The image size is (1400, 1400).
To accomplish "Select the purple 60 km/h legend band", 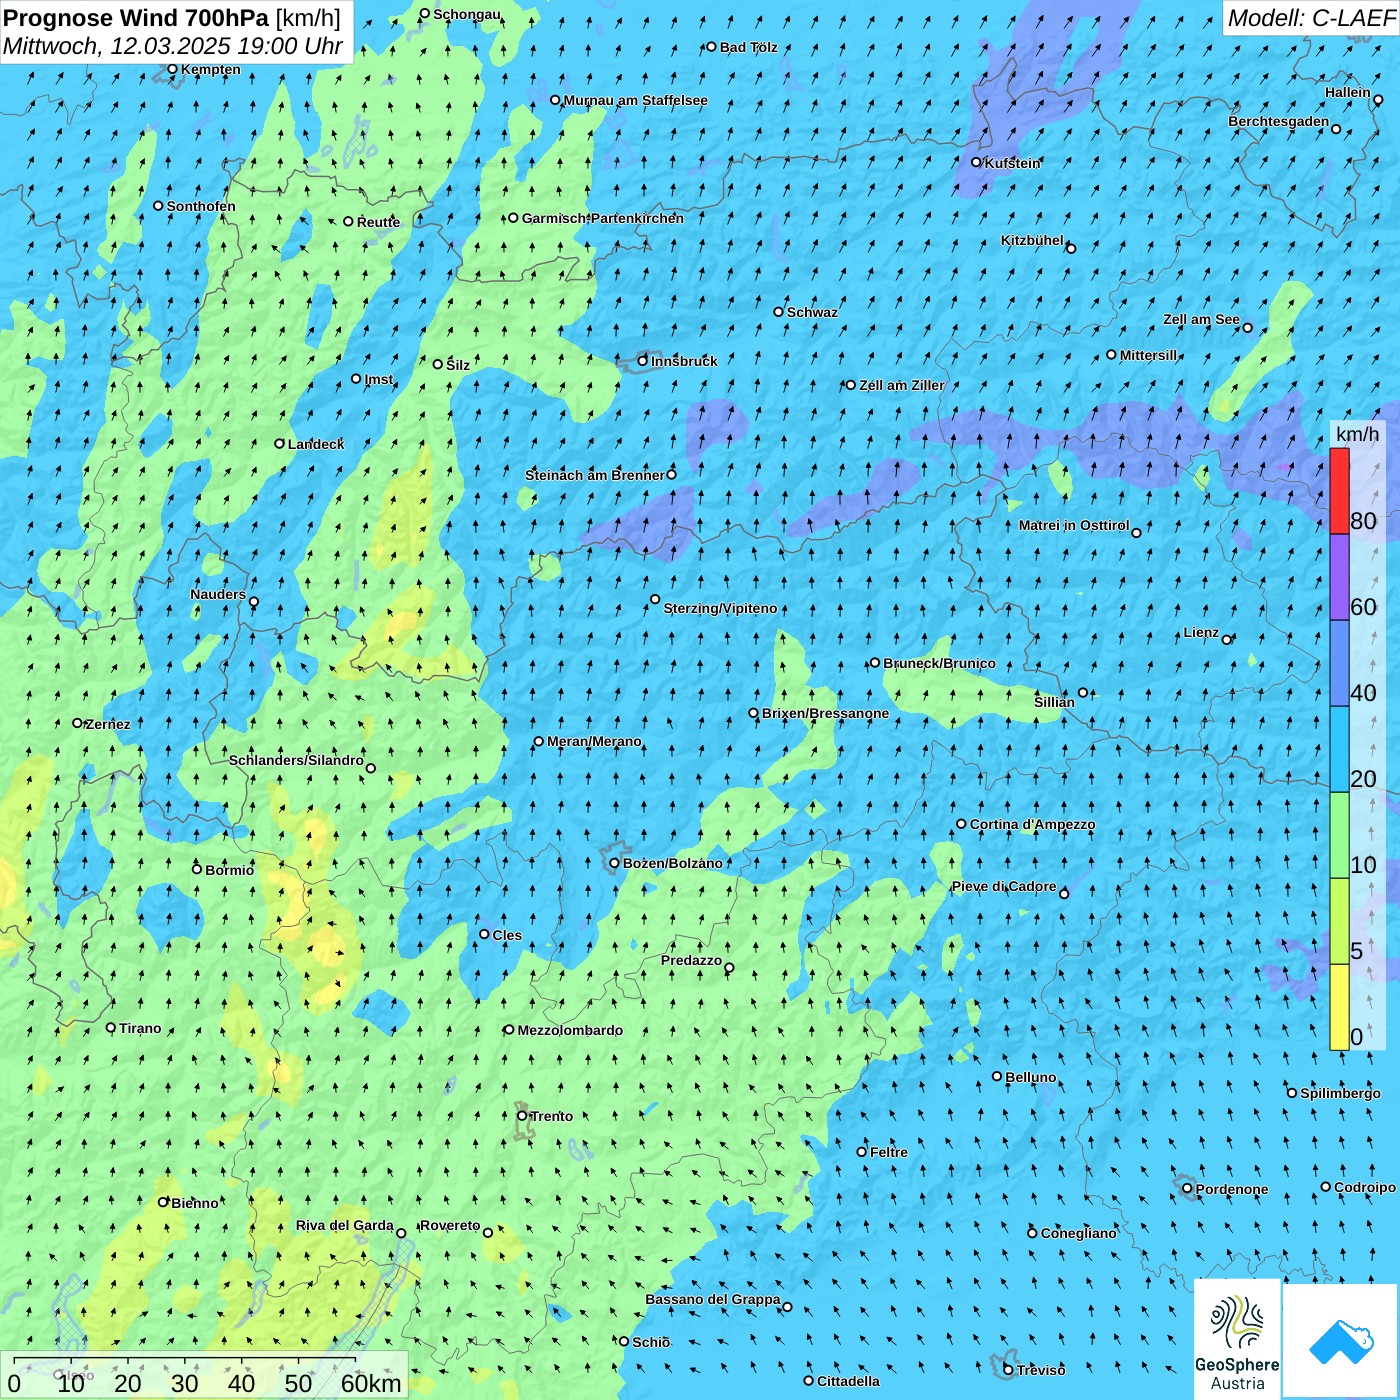I will 1339,577.
